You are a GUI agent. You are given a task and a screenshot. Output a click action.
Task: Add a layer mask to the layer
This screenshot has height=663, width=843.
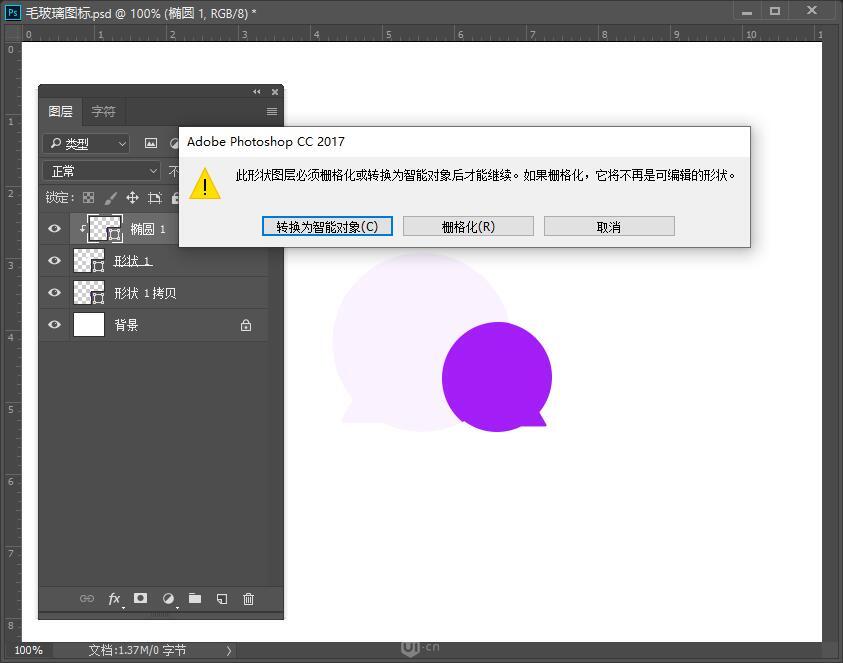(x=140, y=599)
